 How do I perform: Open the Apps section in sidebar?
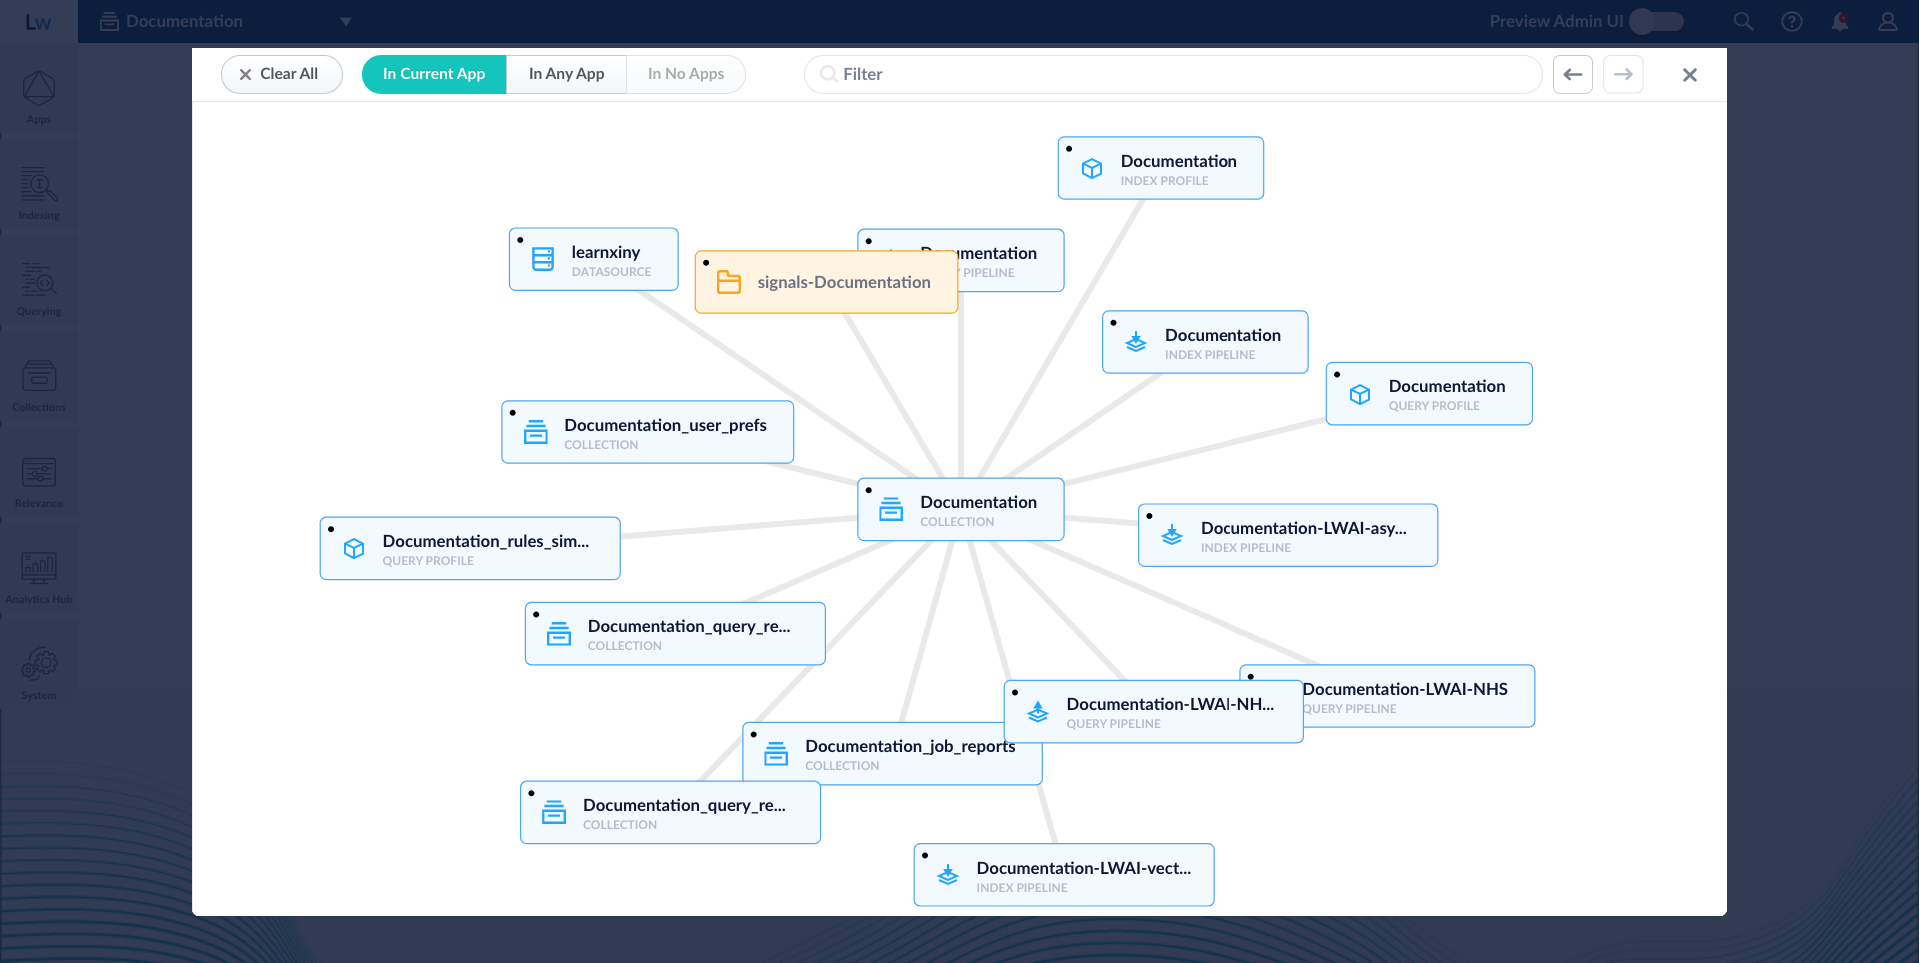[x=39, y=97]
